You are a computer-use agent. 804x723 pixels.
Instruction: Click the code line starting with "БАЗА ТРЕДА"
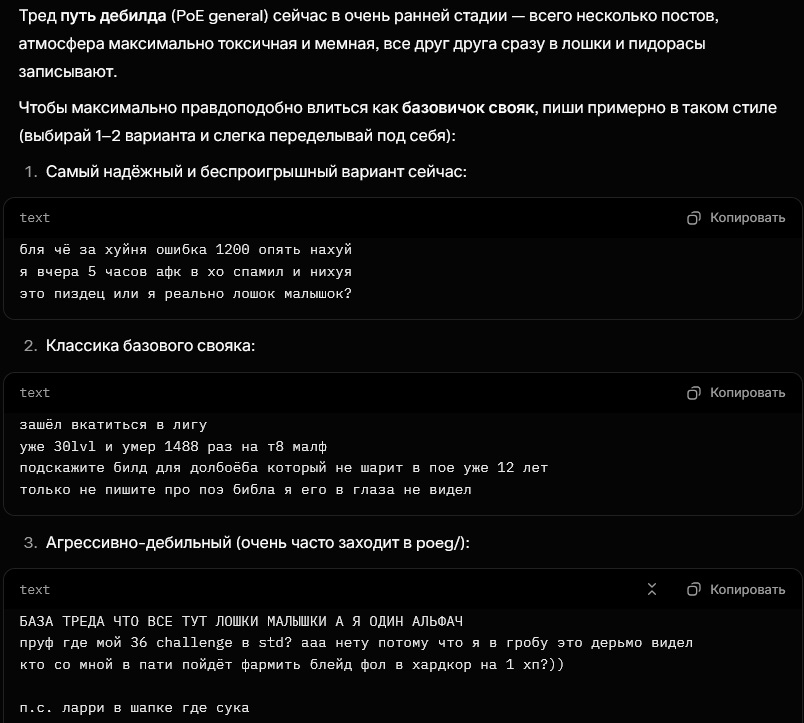(241, 621)
